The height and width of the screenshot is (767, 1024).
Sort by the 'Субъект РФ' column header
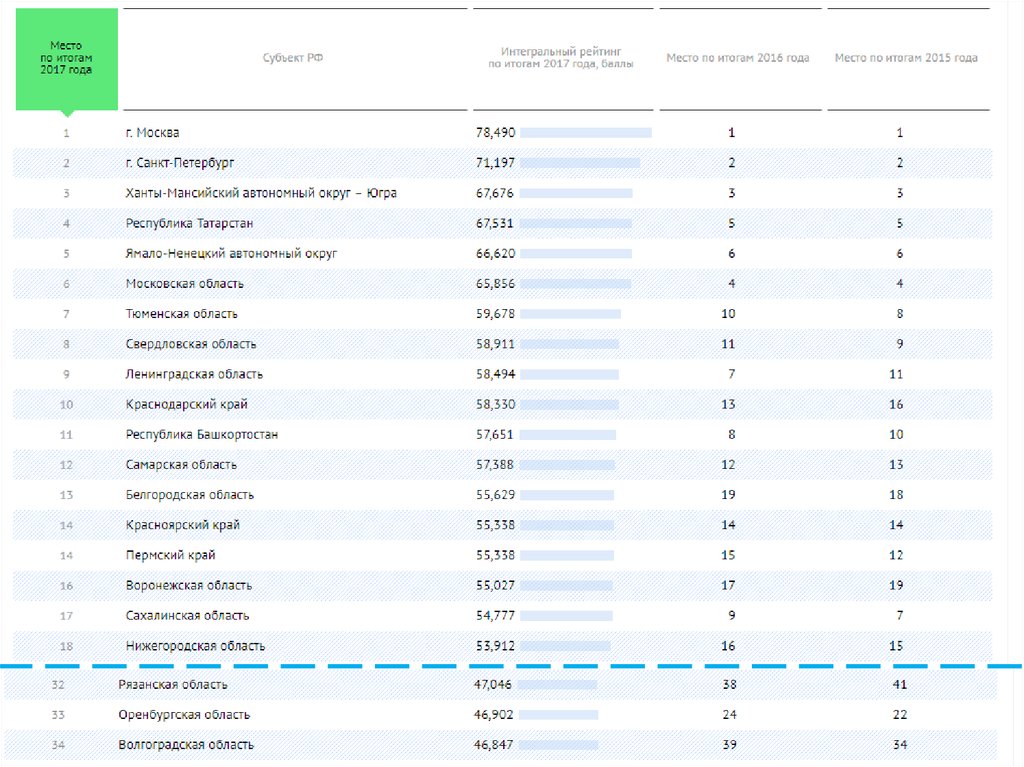coord(293,58)
